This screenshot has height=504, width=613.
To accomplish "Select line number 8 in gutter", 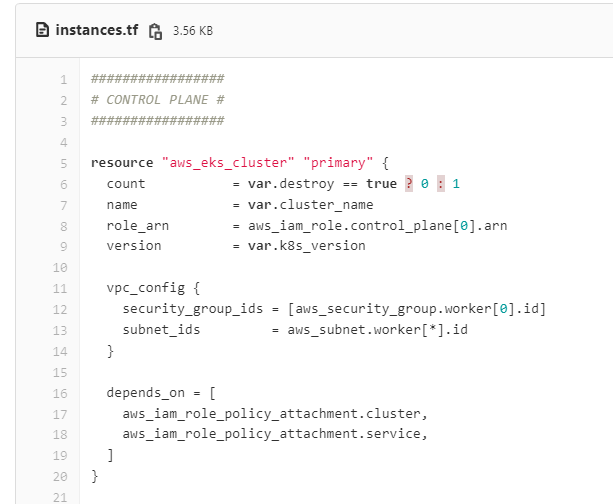I will (63, 226).
